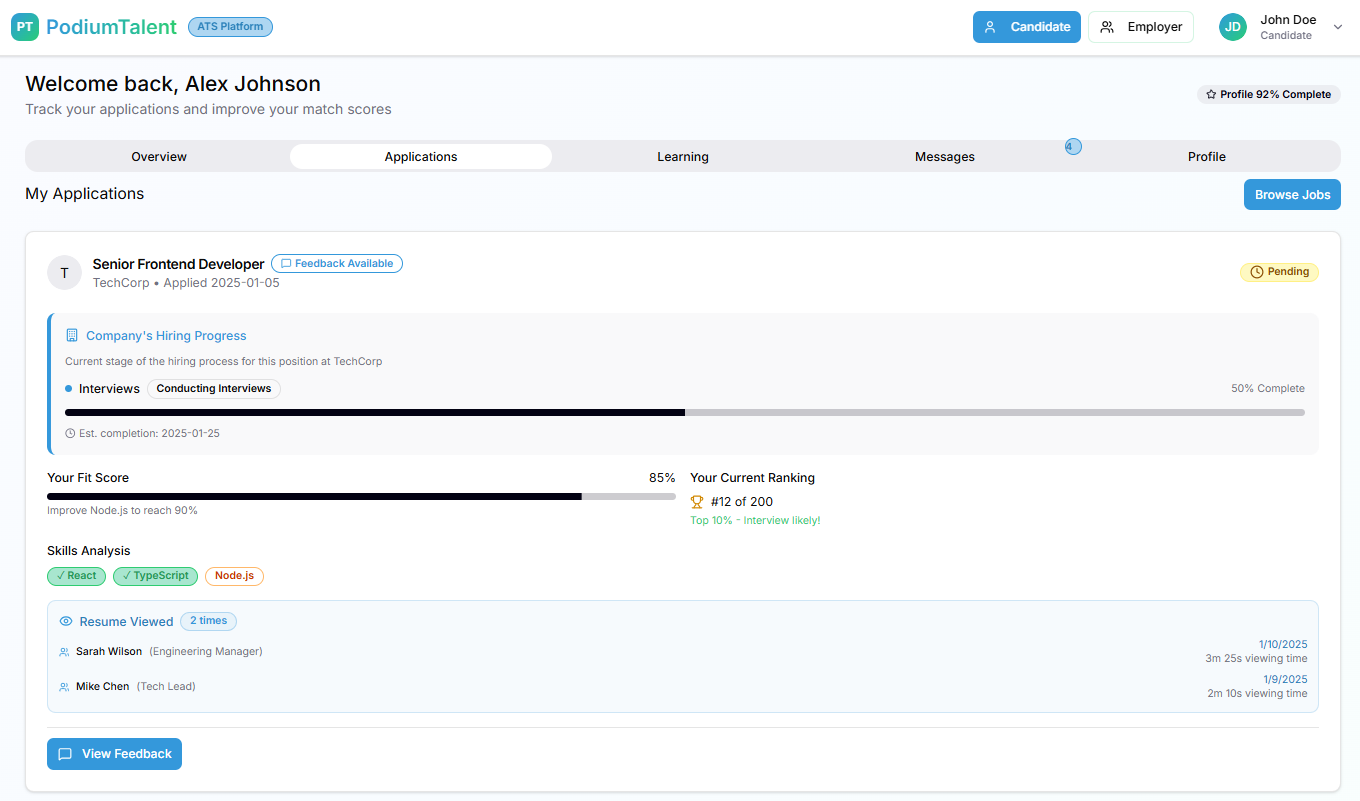Click the trophy icon beside ranking
The height and width of the screenshot is (801, 1360).
697,502
